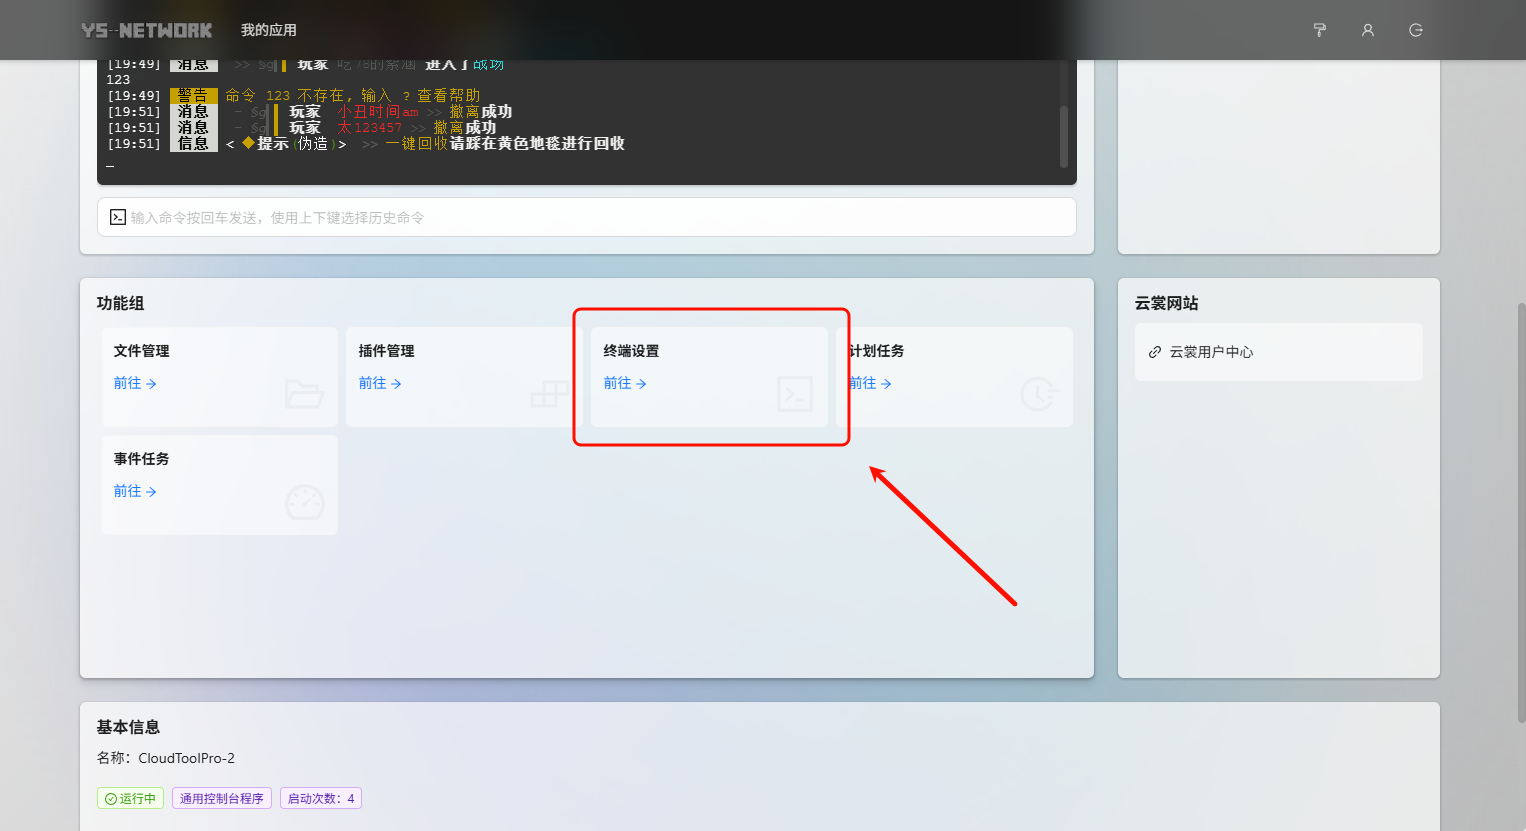Go to 文件管理 via its 前往 link
This screenshot has height=831, width=1526.
[134, 383]
